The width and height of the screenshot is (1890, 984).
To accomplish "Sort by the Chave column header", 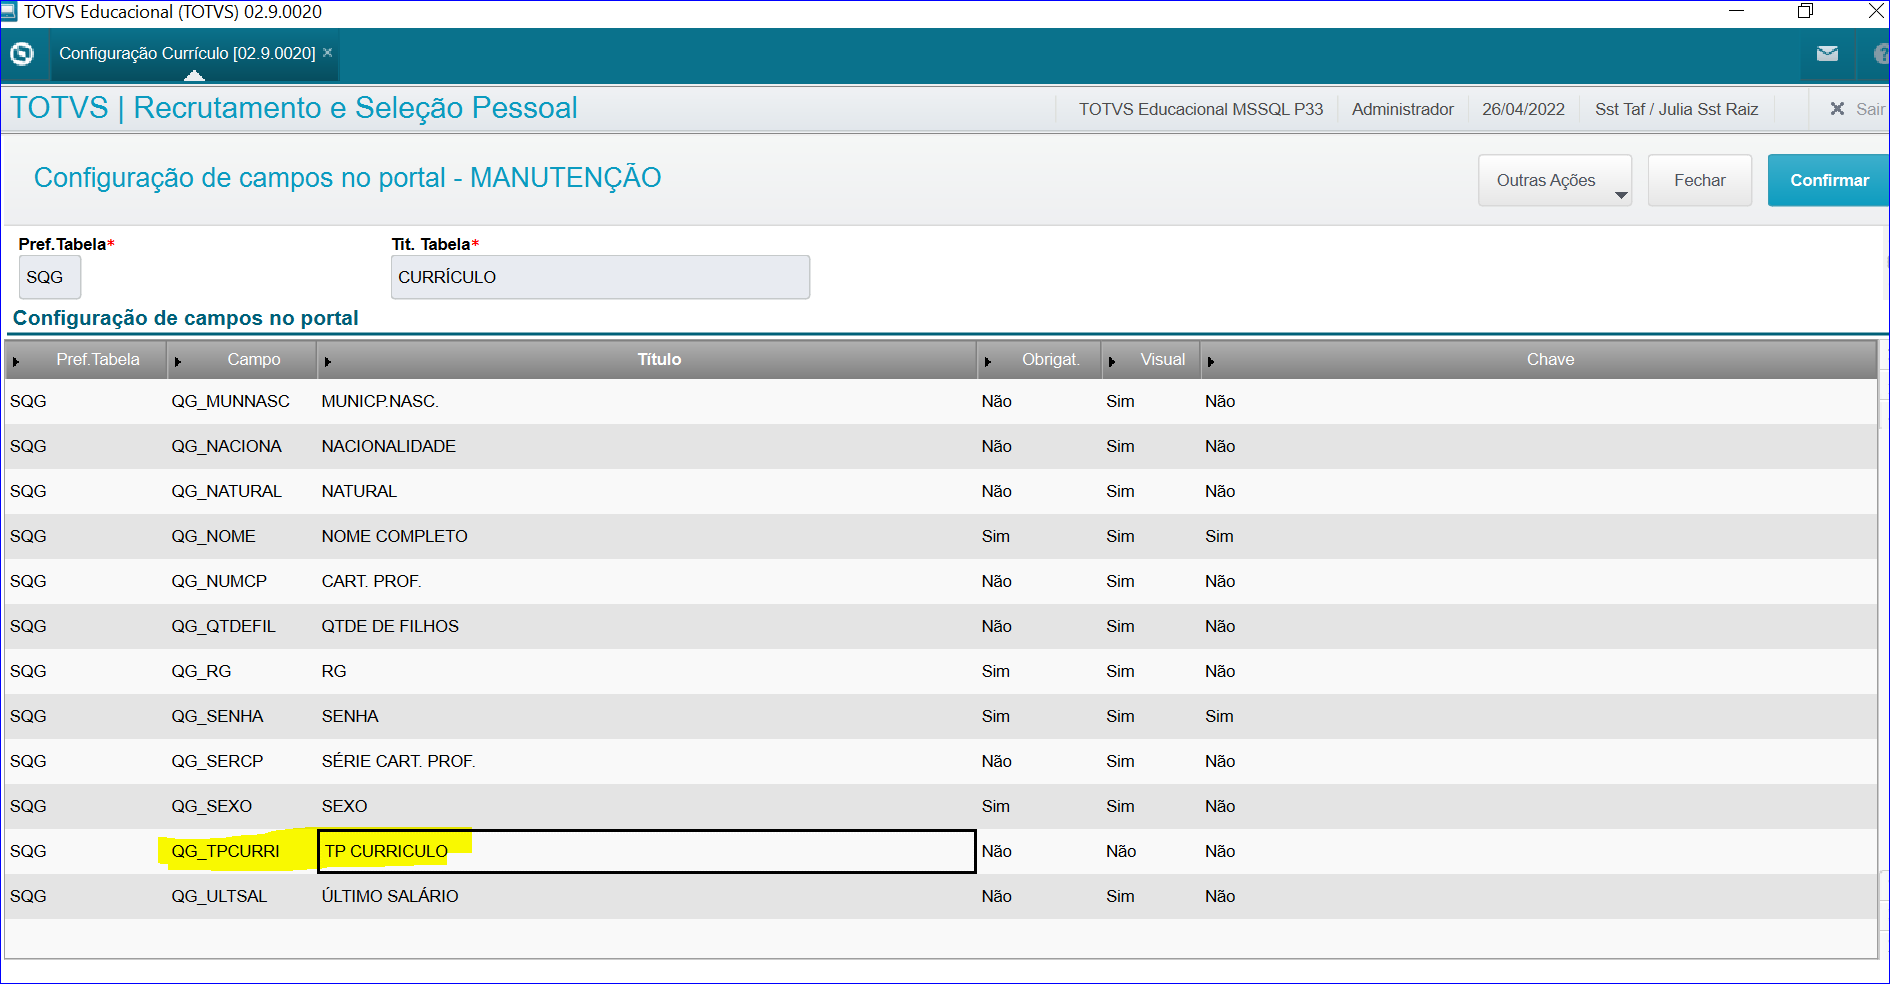I will click(x=1539, y=360).
